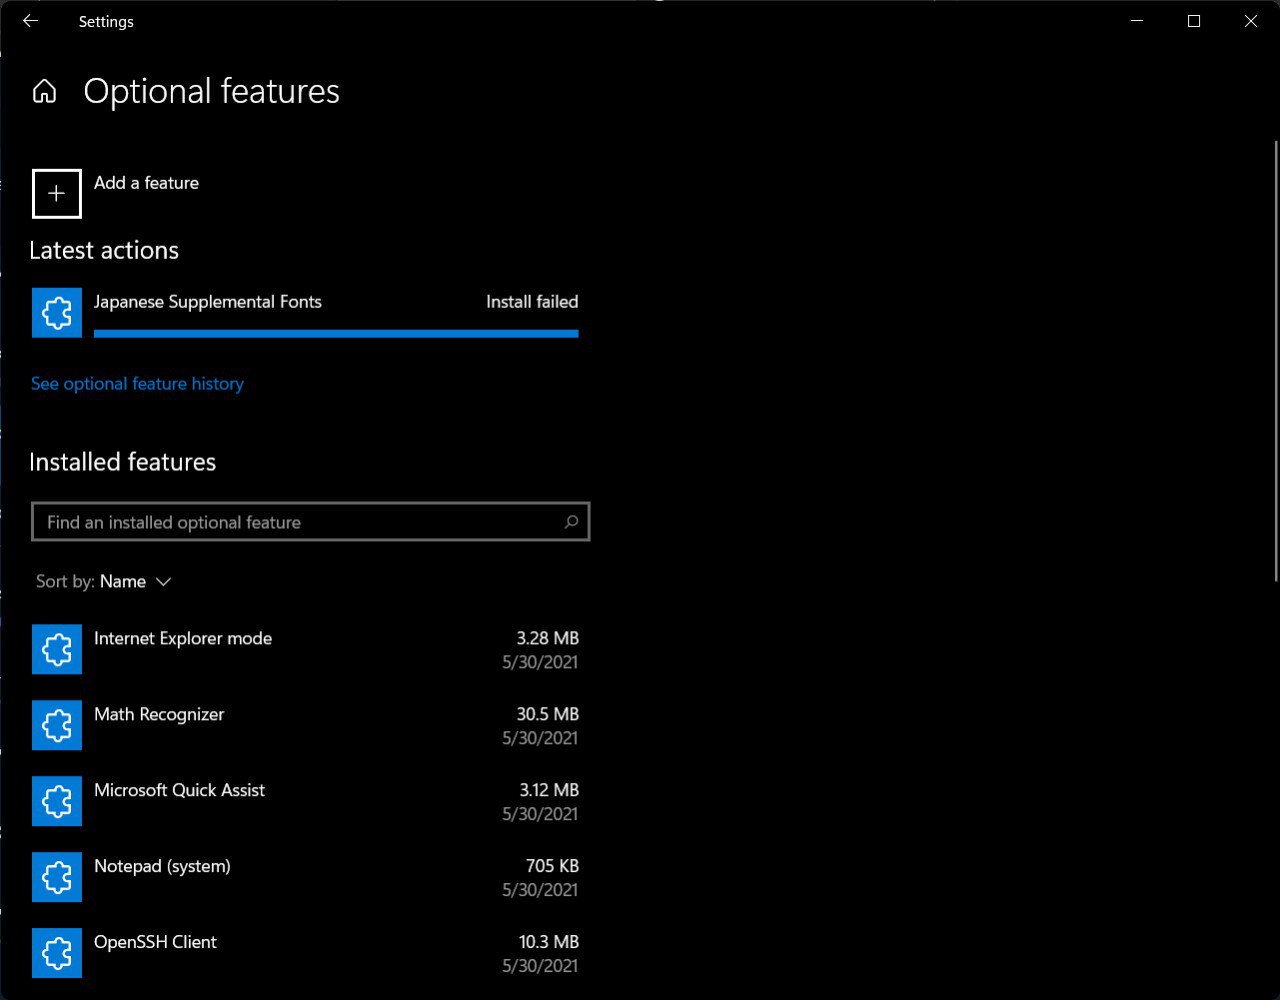Select the Microsoft Quick Assist entry

point(305,801)
